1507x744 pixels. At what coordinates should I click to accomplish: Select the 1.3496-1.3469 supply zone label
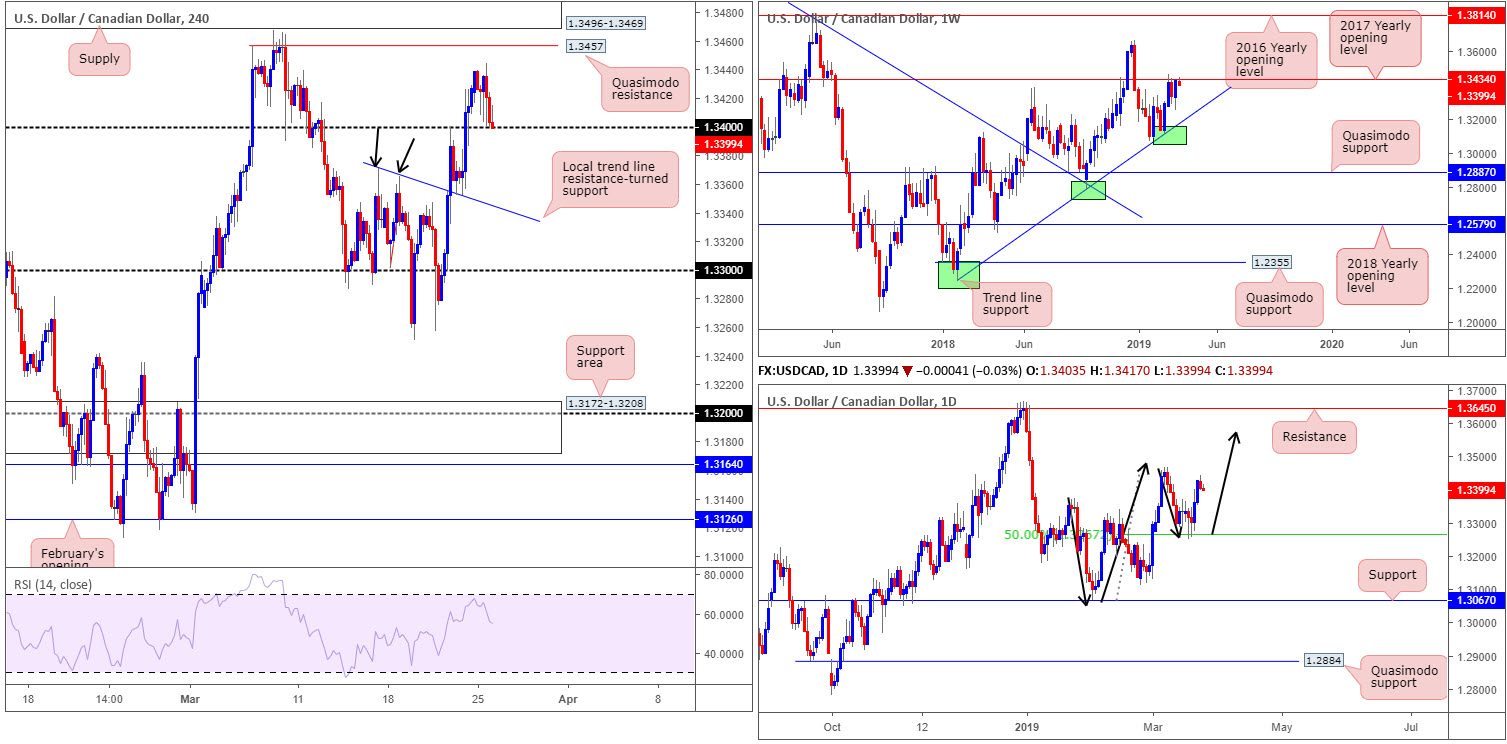606,22
